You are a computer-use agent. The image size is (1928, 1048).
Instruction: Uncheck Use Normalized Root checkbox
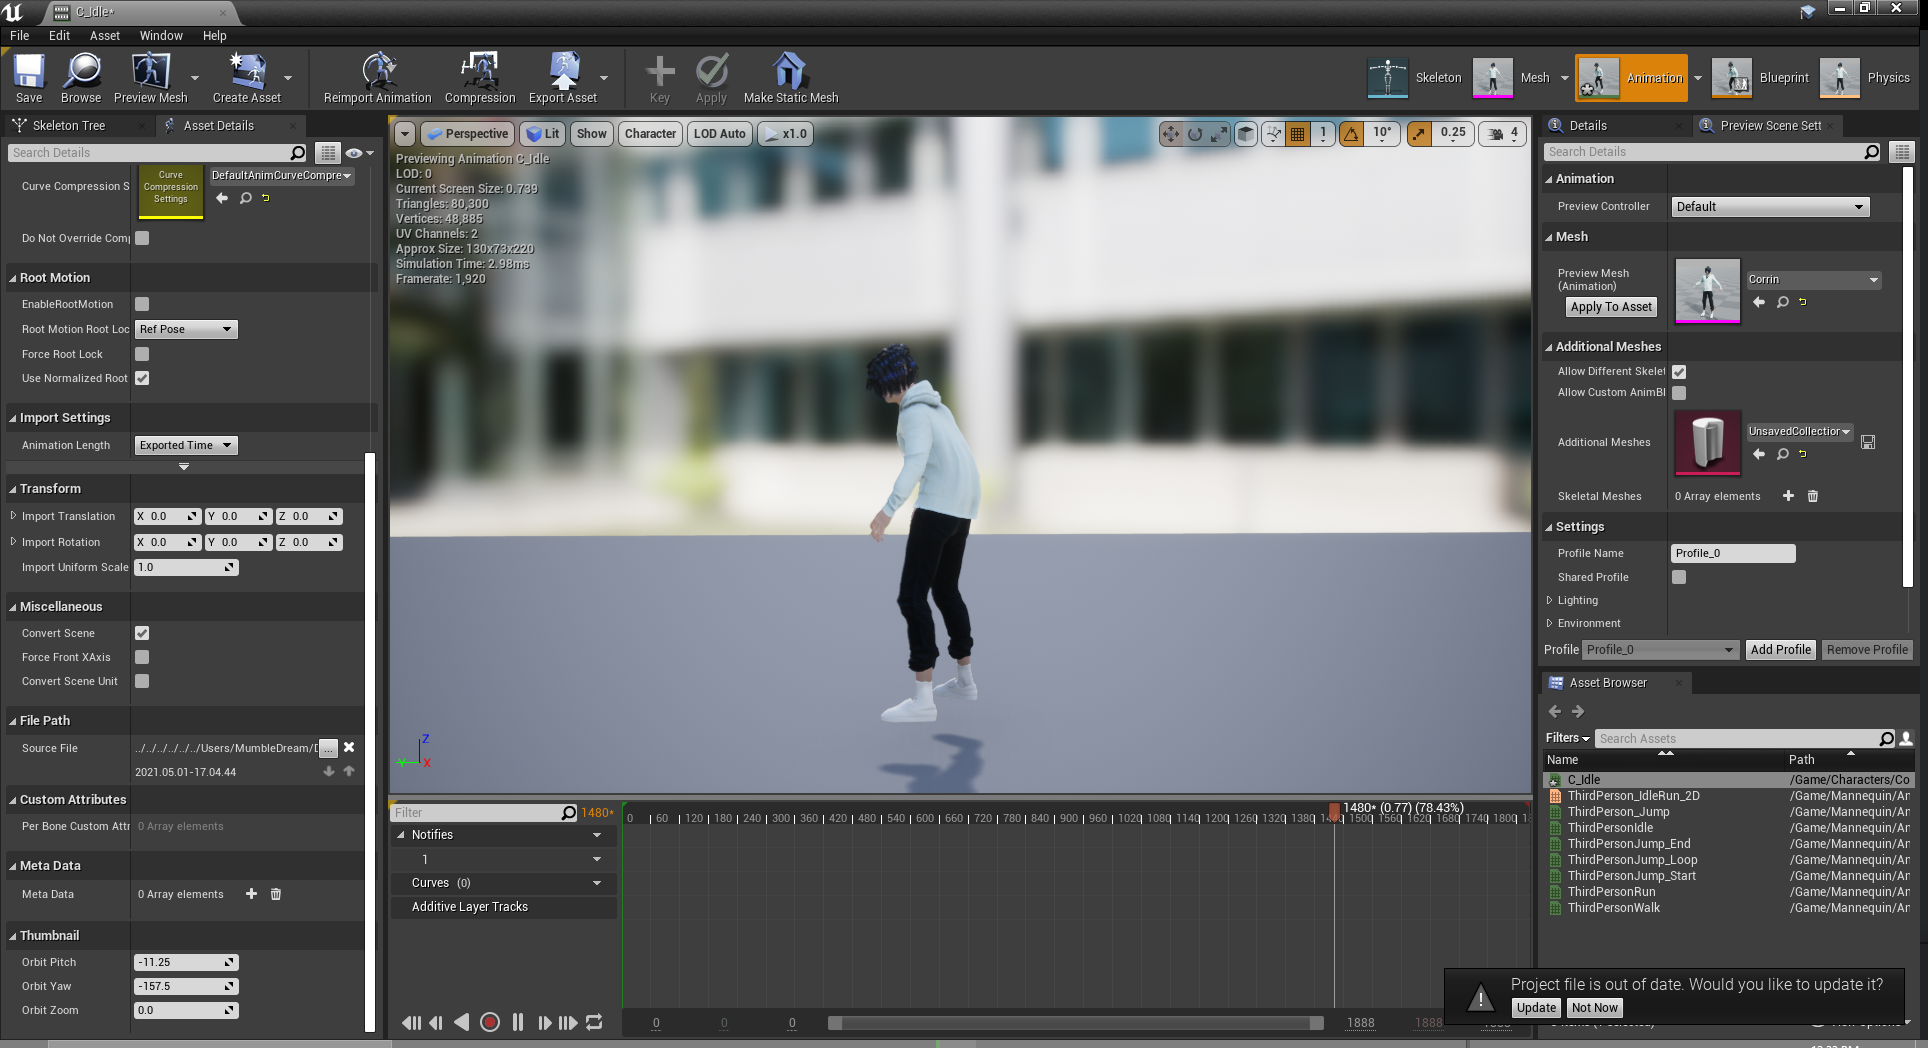pyautogui.click(x=142, y=378)
